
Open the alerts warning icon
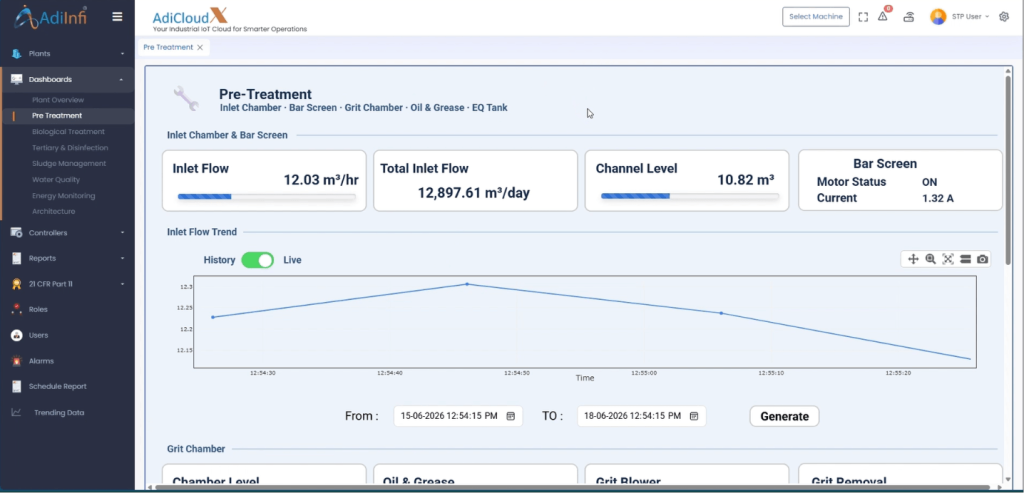tap(883, 17)
